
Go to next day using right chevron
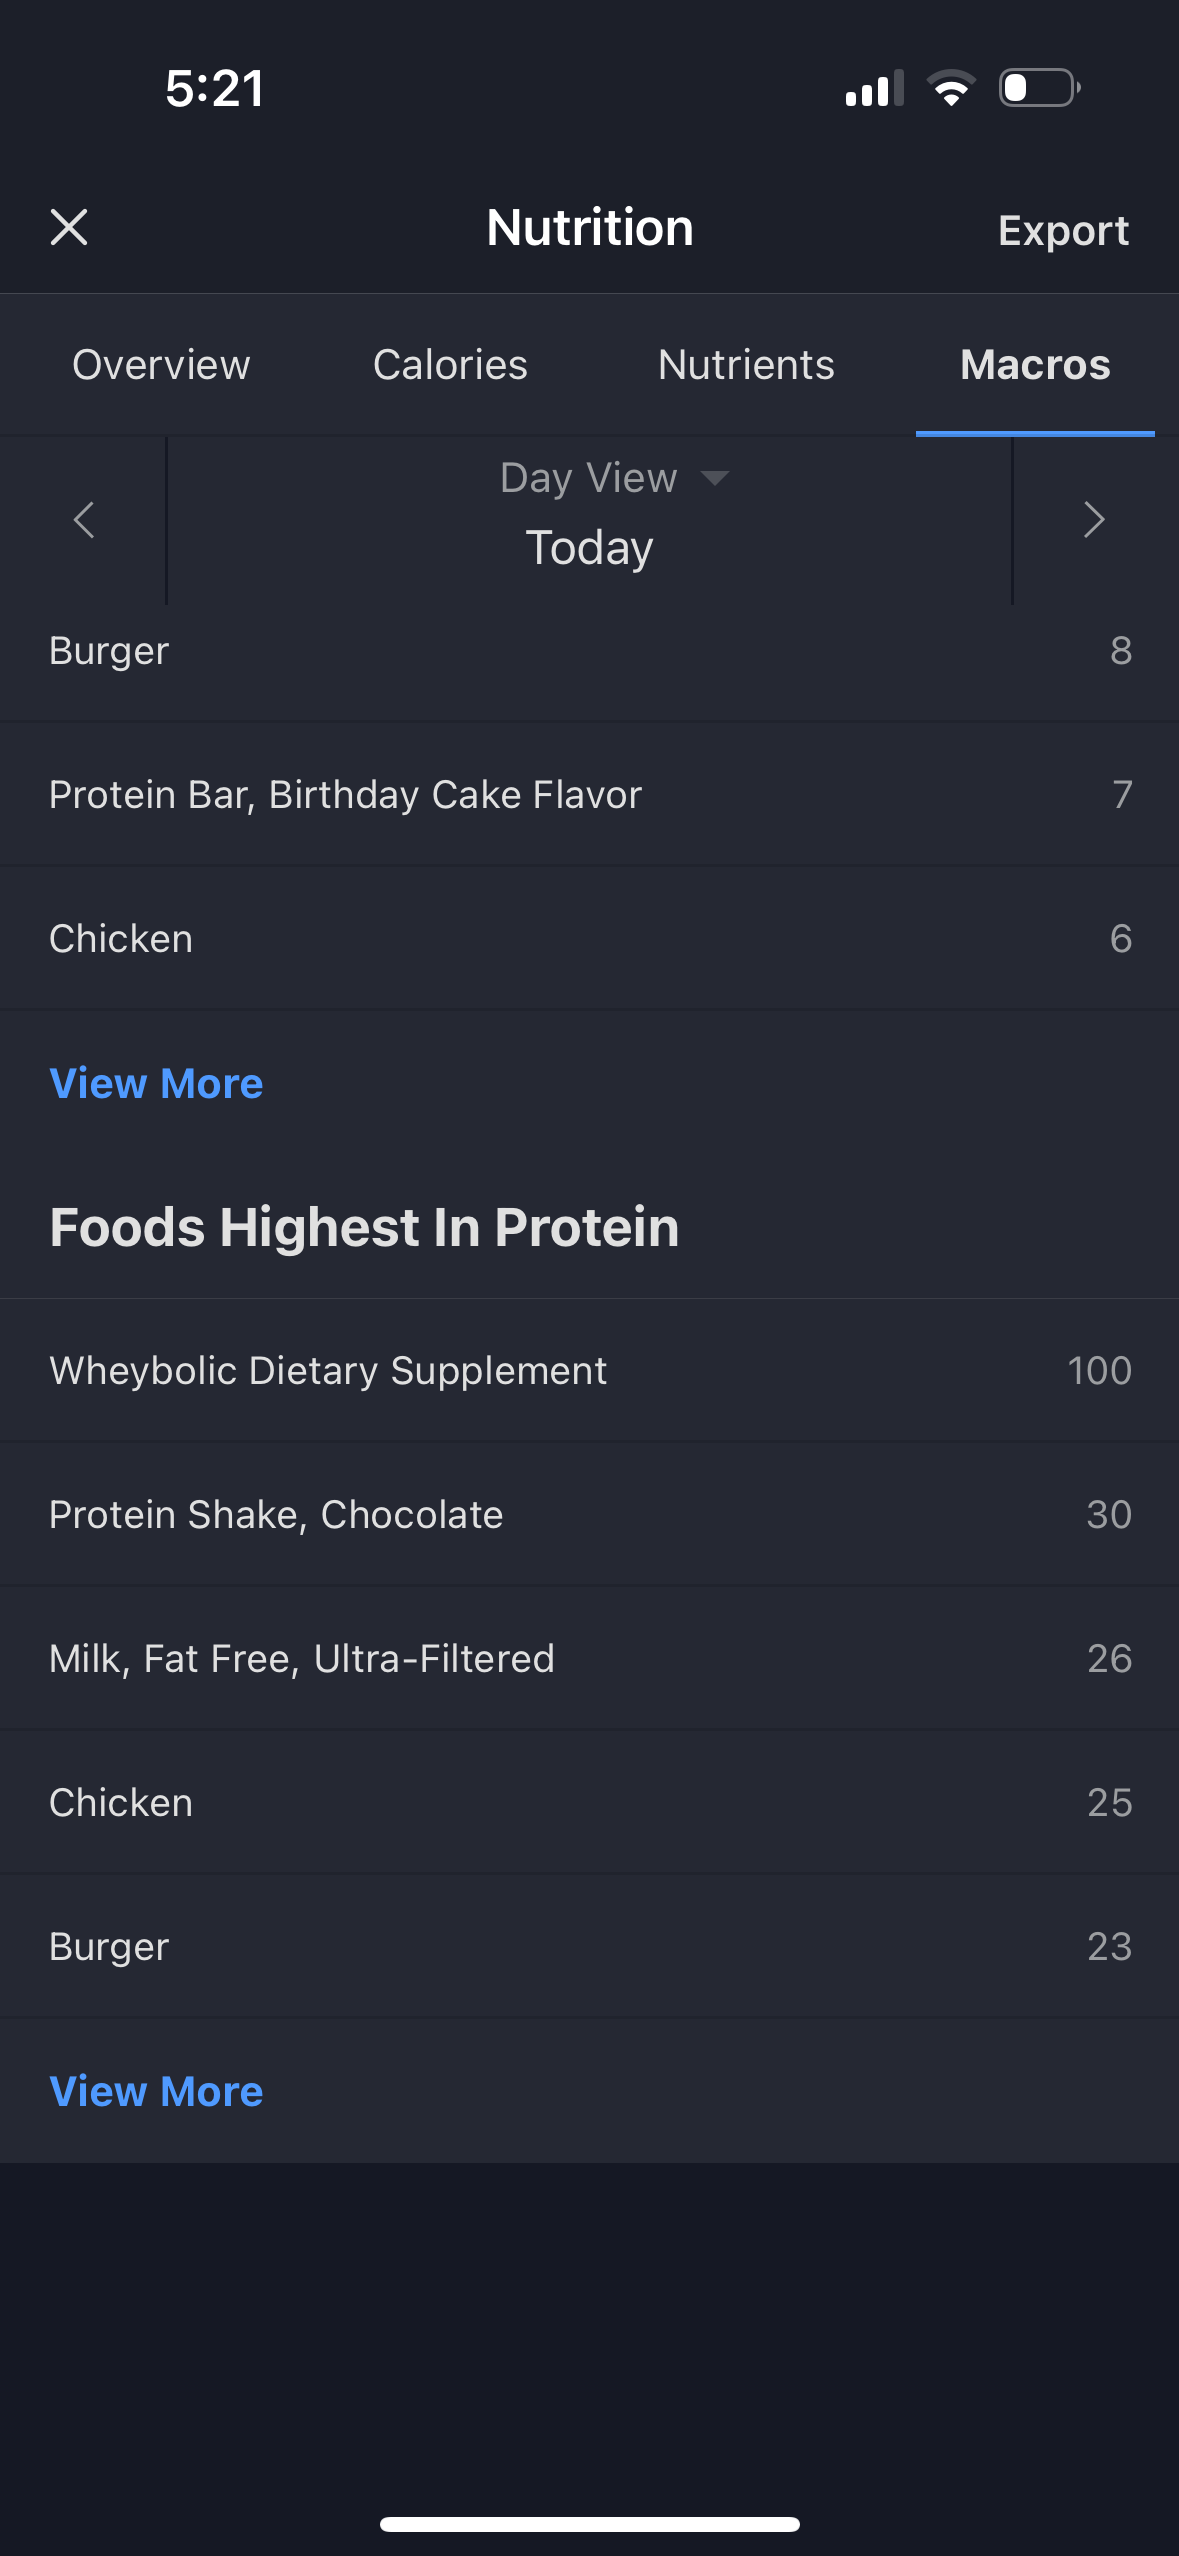pos(1094,520)
